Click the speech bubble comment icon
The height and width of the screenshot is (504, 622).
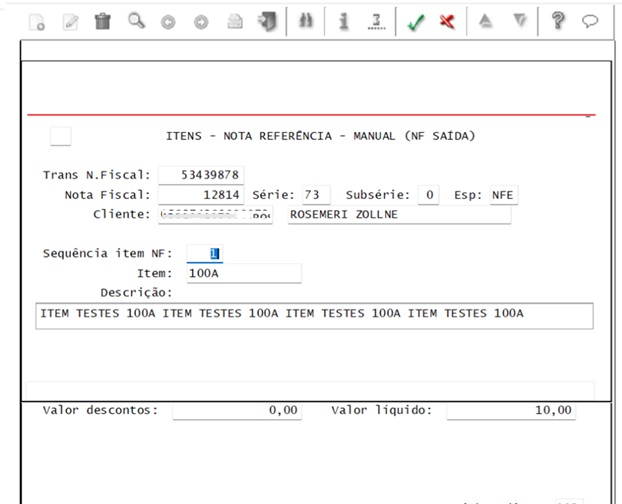[x=590, y=21]
